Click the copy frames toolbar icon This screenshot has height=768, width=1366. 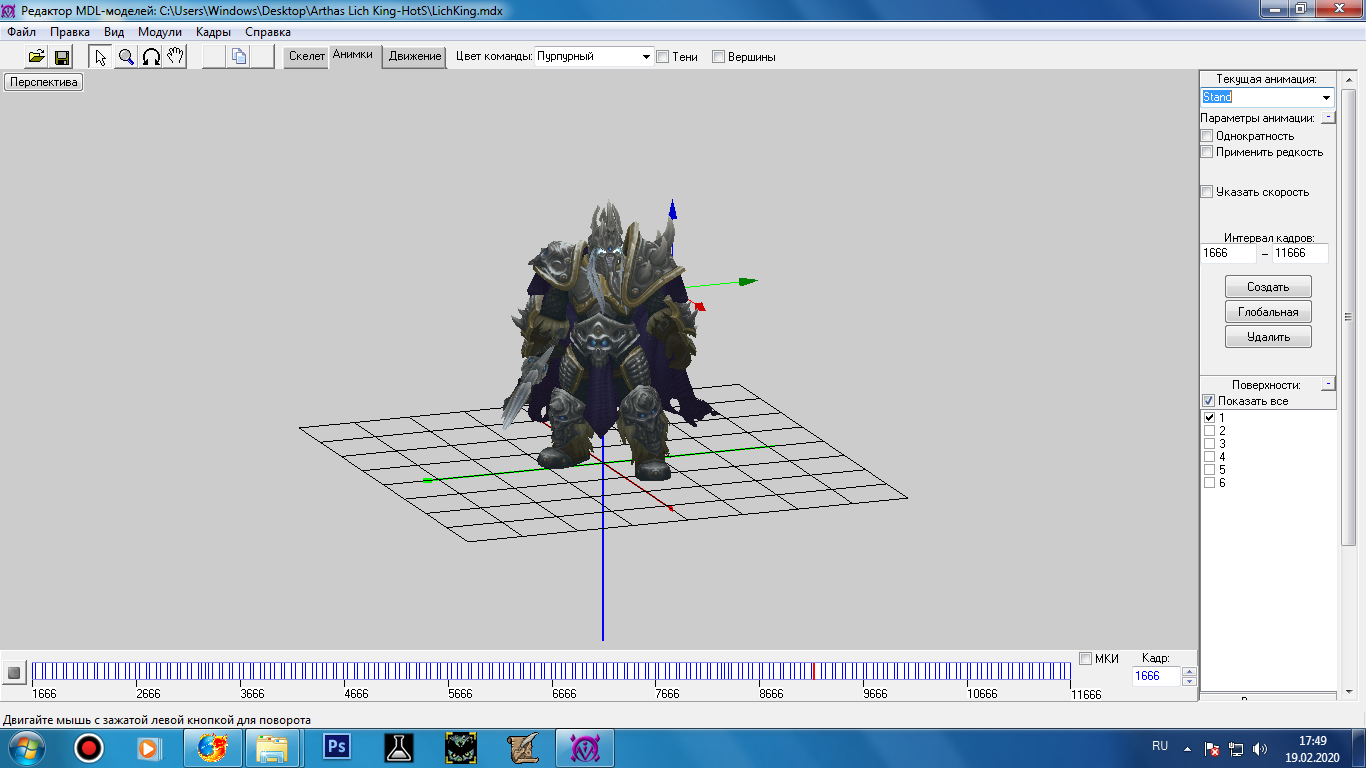(239, 57)
